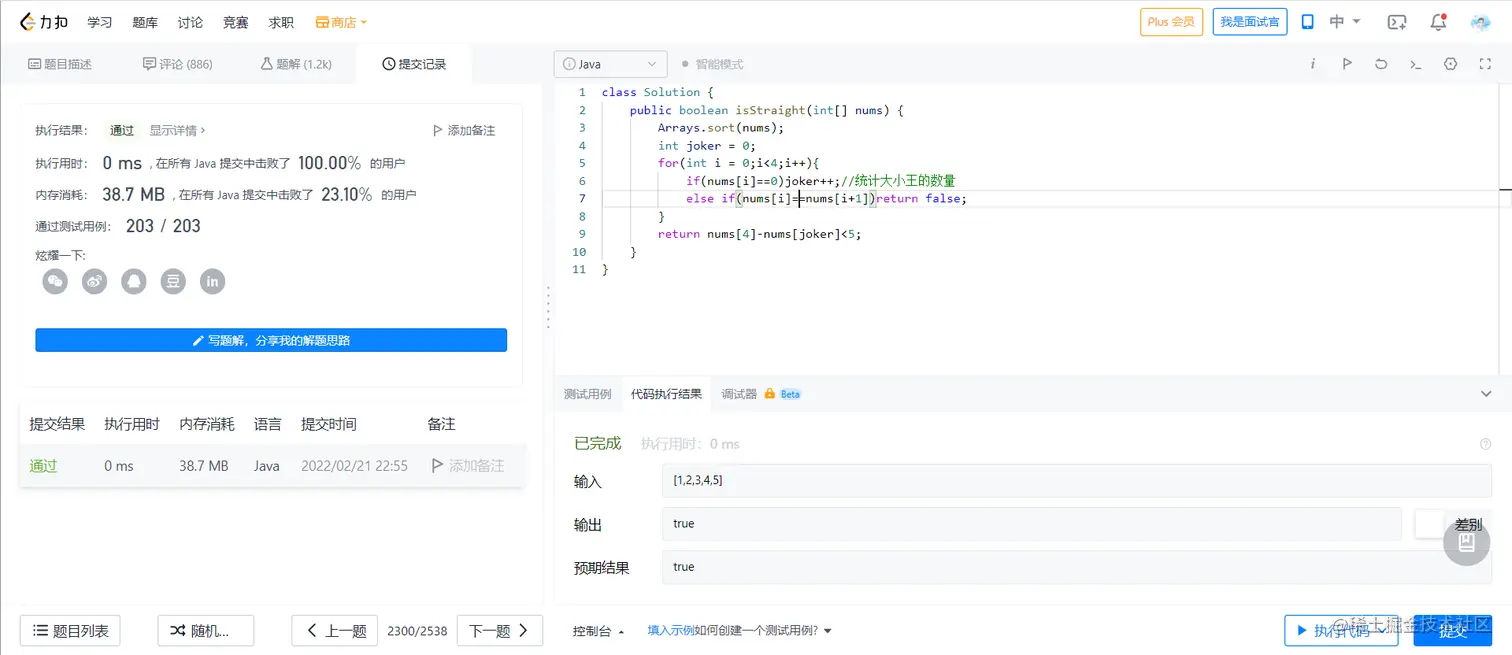
Task: Click the panel divider handle
Action: (548, 307)
